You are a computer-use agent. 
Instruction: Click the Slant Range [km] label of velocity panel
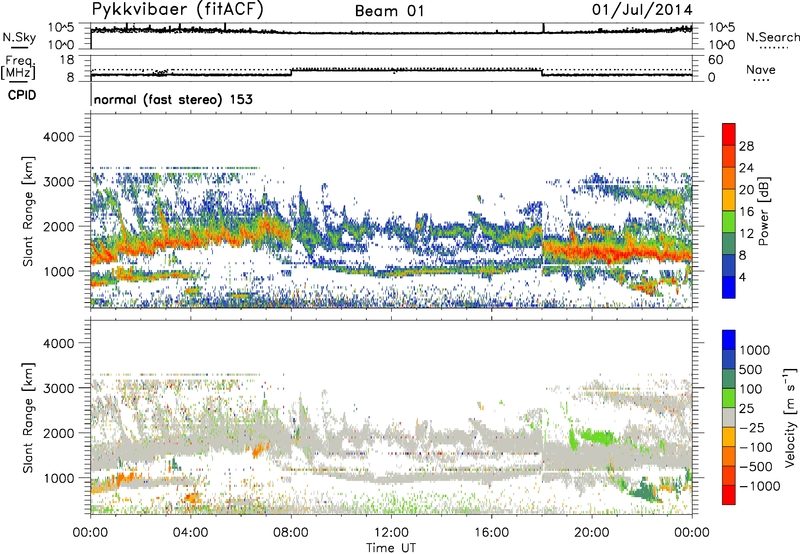point(28,418)
